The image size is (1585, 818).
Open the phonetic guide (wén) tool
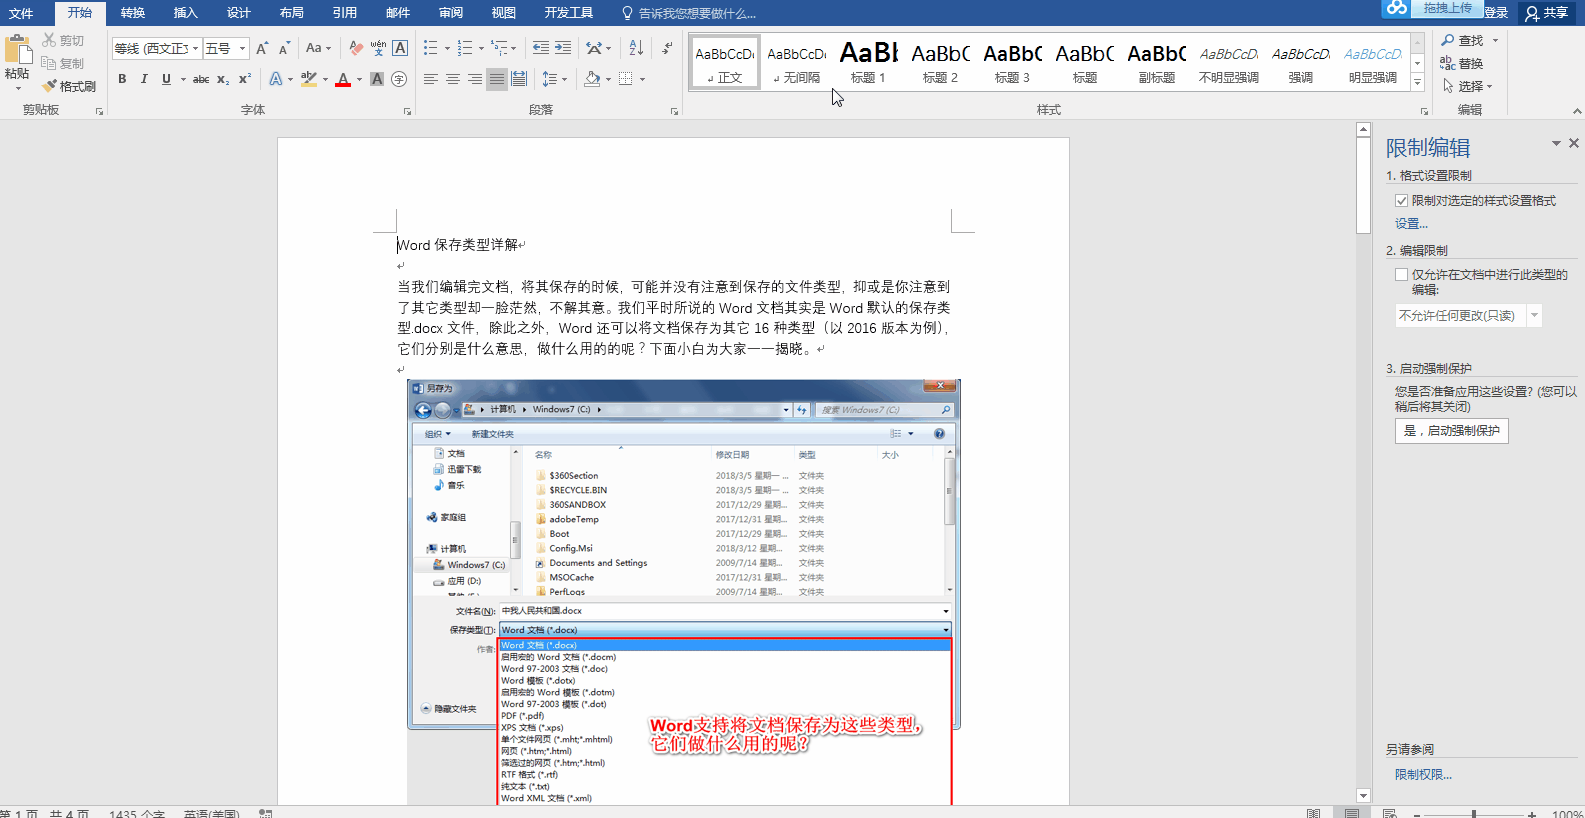pos(378,48)
